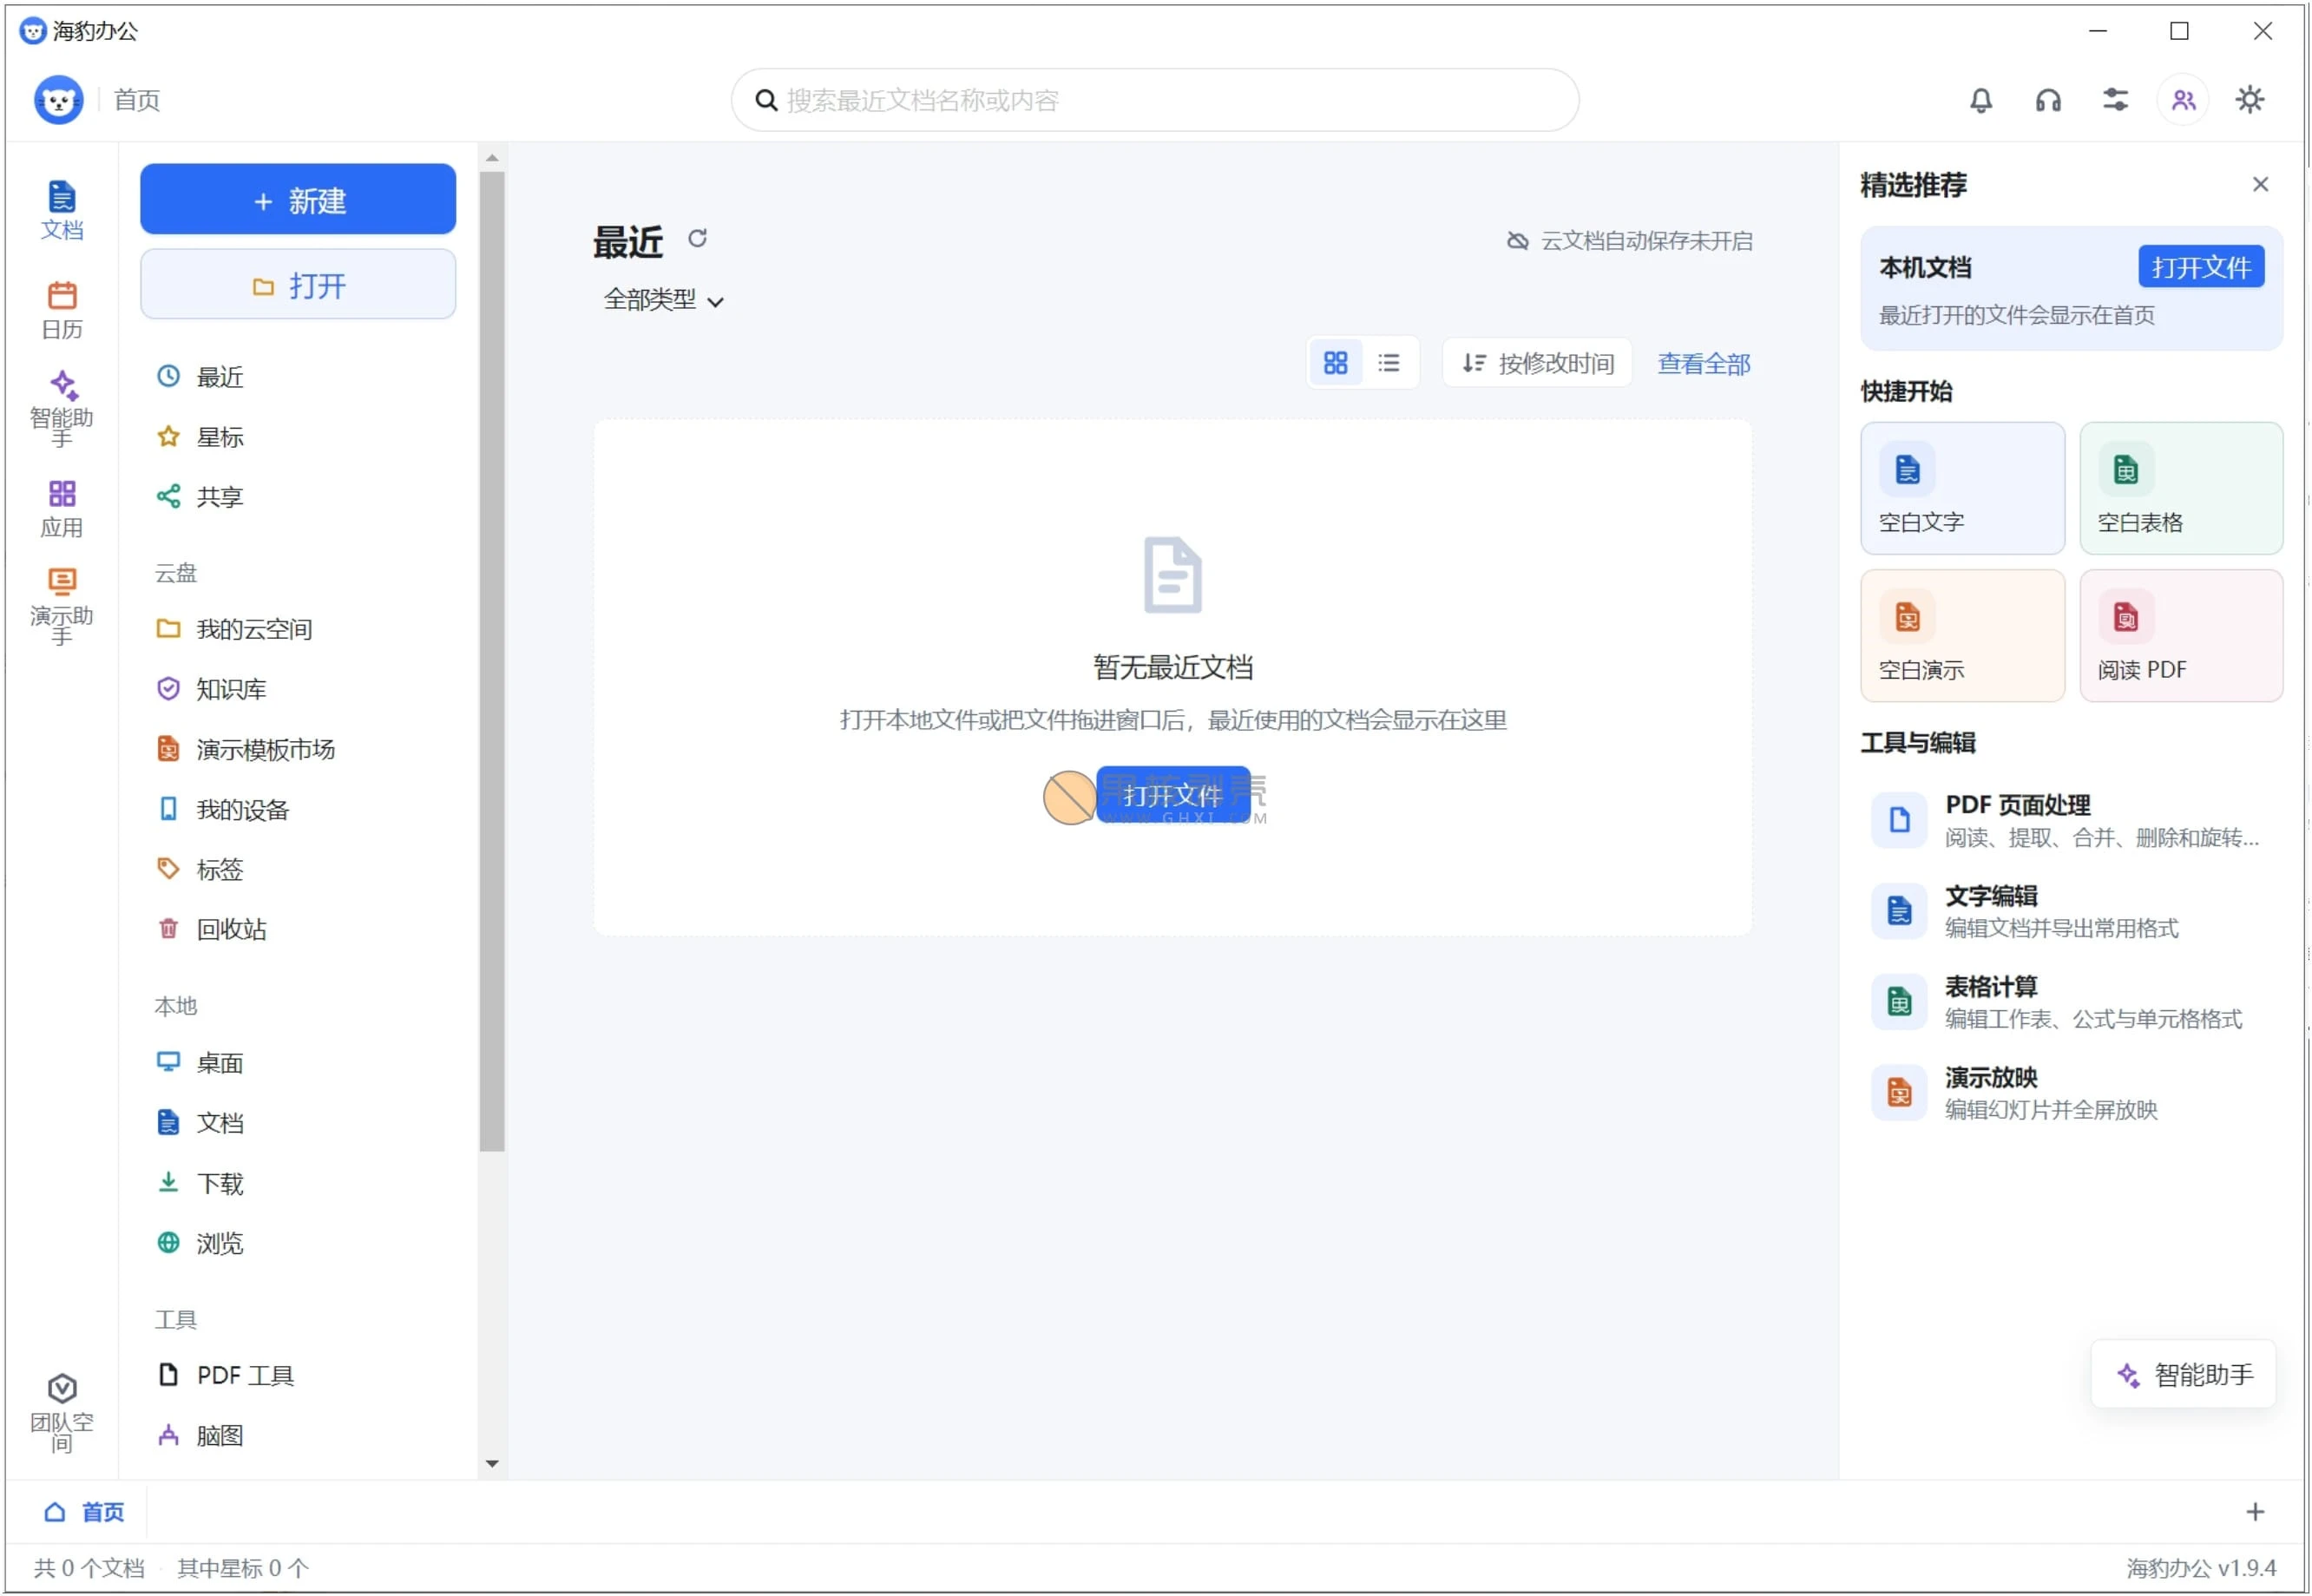The height and width of the screenshot is (1596, 2312).
Task: Click 共 0 个文档 status text
Action: pos(89,1567)
